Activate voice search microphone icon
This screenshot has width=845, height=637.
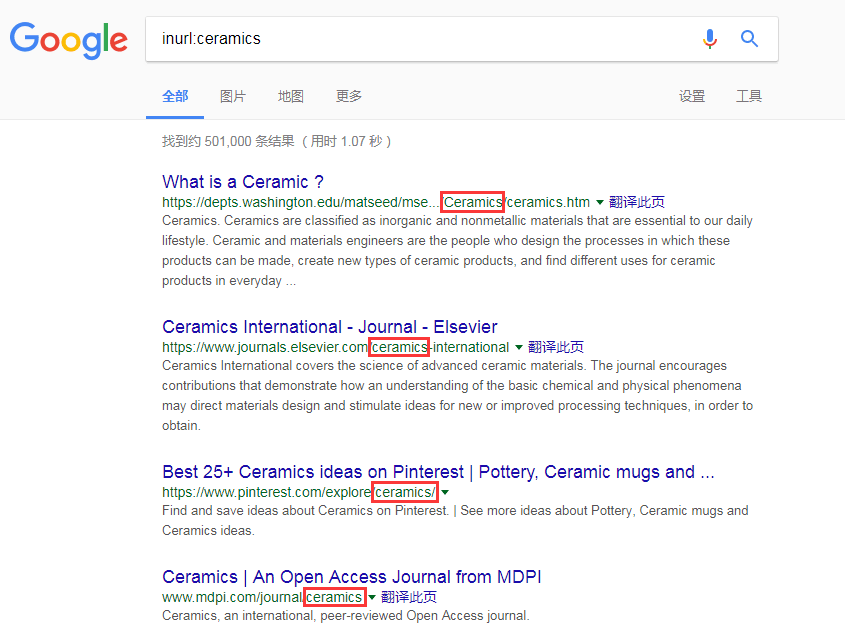click(710, 39)
